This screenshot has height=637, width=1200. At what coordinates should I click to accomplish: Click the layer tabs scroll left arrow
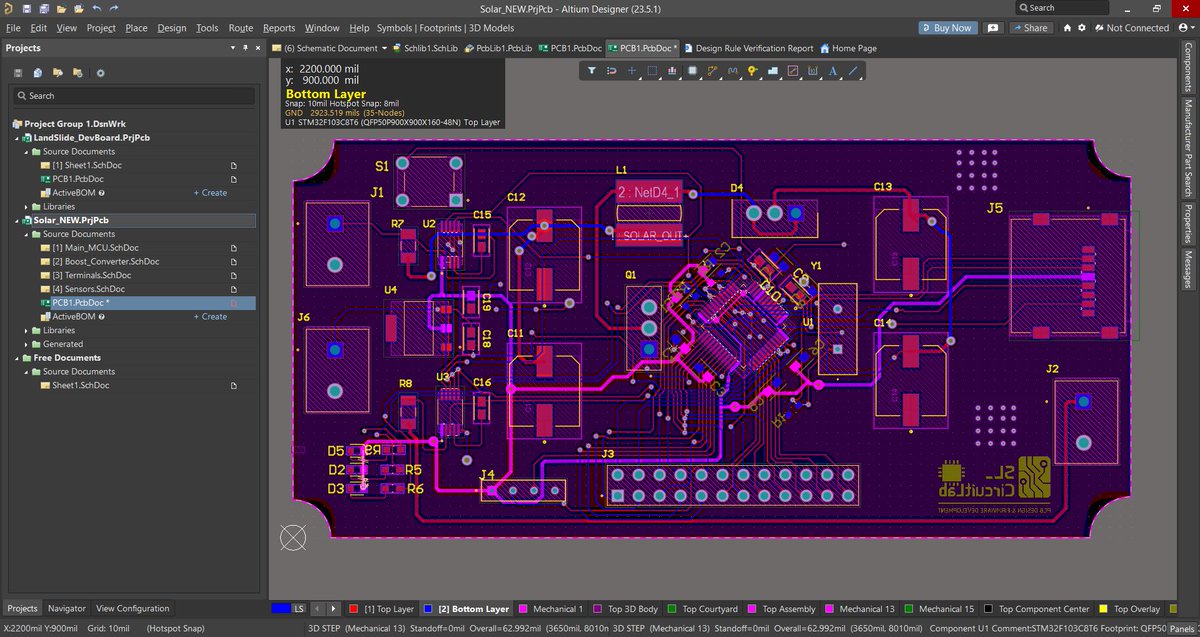coord(317,608)
